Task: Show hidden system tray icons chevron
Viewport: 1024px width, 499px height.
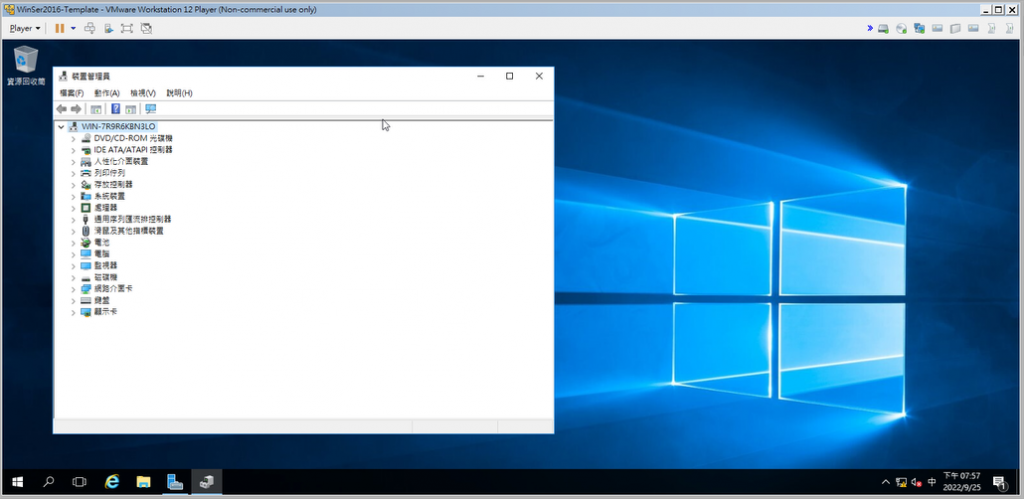Action: tap(886, 482)
